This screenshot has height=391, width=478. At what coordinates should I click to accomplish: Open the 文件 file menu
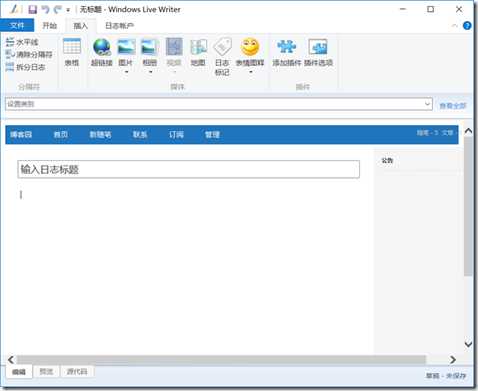[x=17, y=25]
